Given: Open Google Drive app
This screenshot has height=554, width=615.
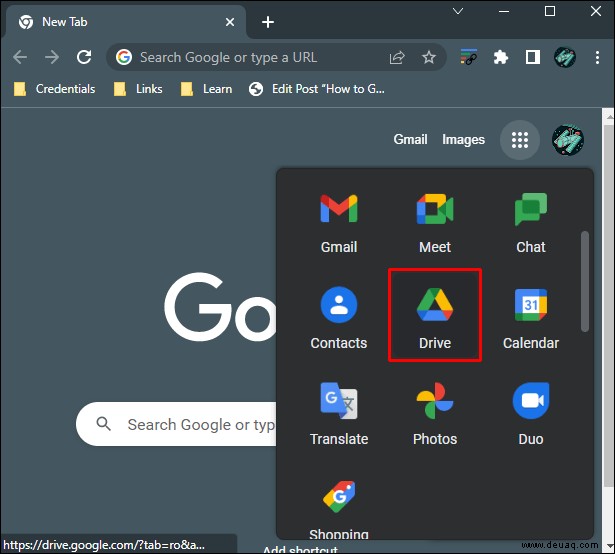Looking at the screenshot, I should pyautogui.click(x=435, y=315).
